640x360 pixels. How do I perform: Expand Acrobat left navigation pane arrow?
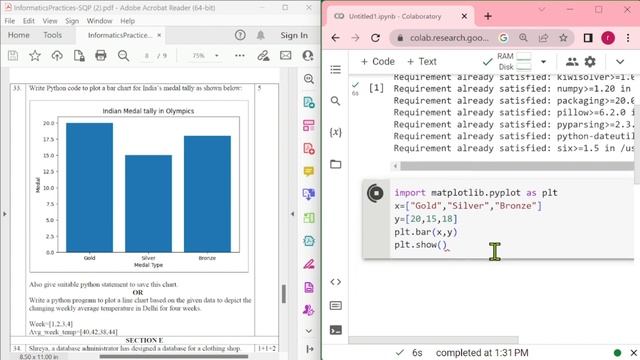tap(4, 213)
